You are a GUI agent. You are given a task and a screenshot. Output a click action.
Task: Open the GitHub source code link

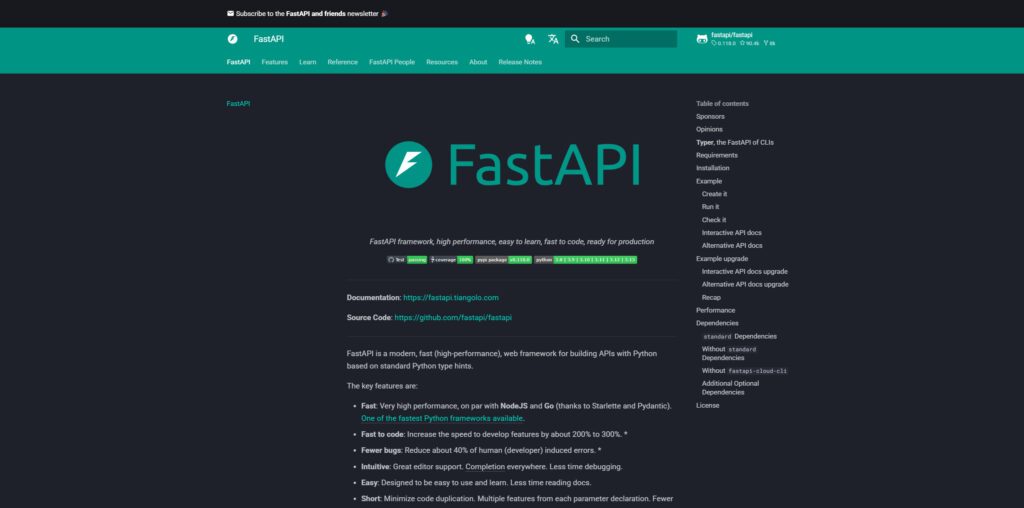[453, 317]
